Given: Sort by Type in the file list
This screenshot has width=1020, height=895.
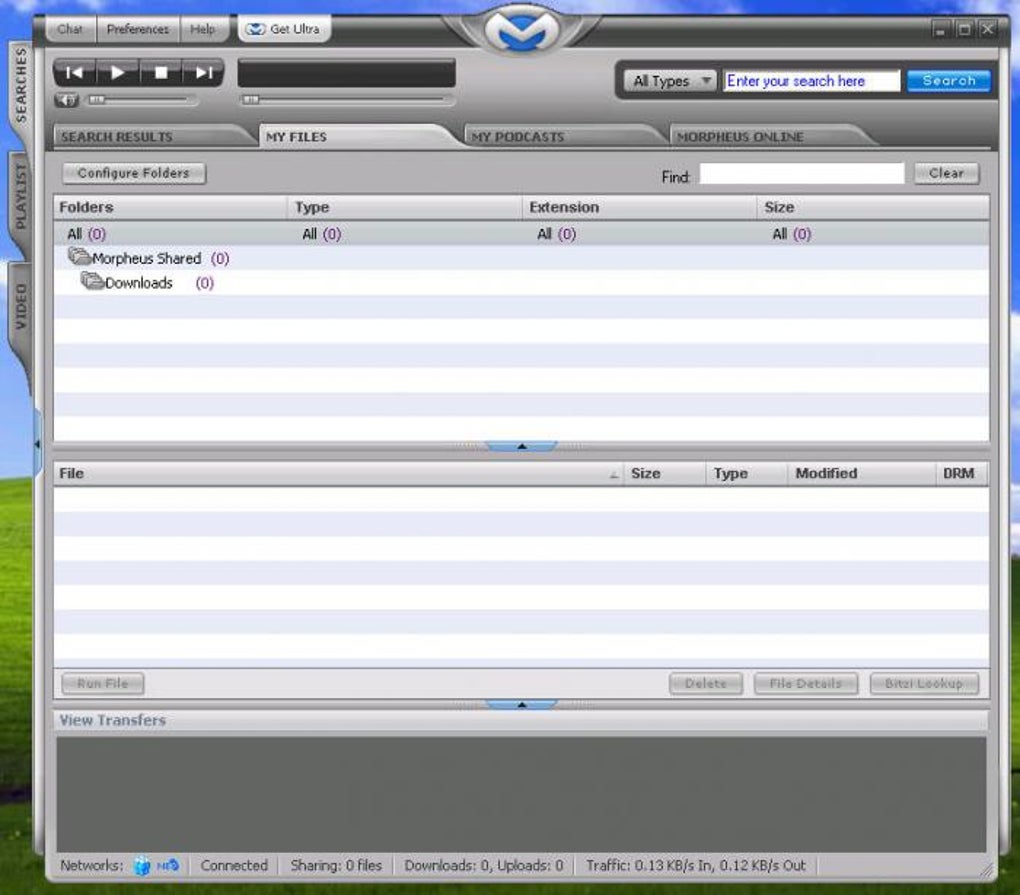Looking at the screenshot, I should (x=747, y=474).
